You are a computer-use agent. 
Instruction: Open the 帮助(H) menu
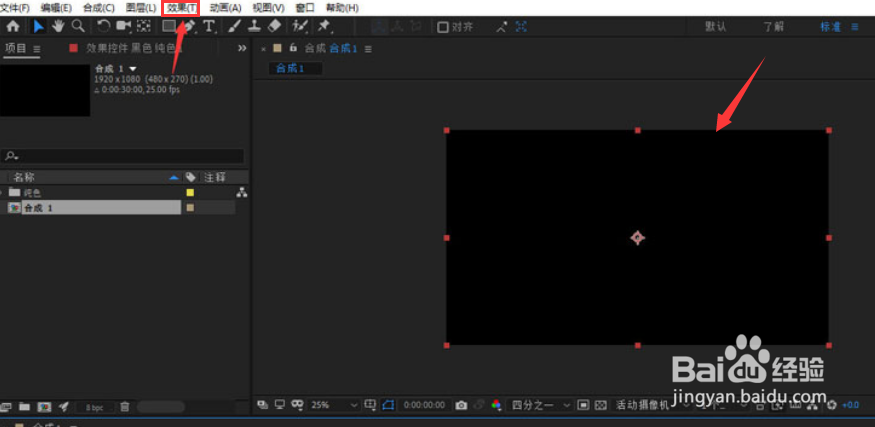342,8
